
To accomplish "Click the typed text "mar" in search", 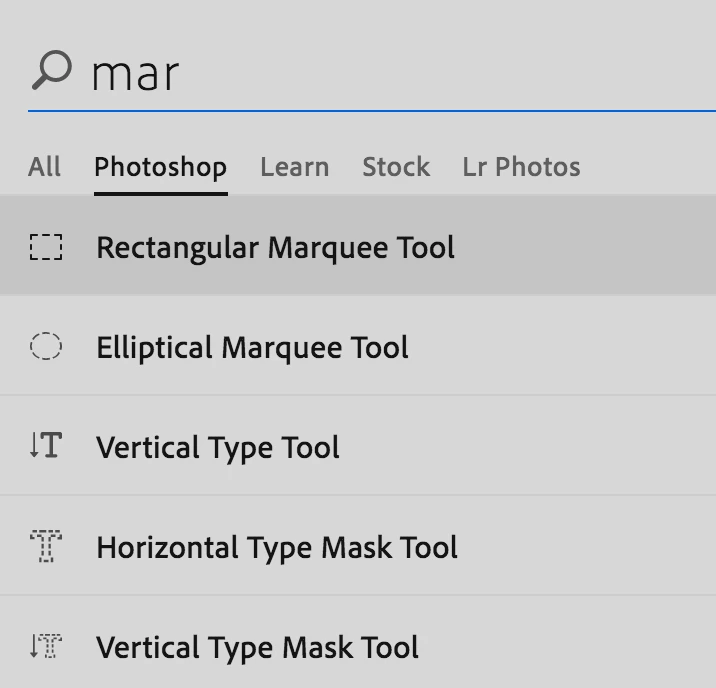I will (x=135, y=74).
